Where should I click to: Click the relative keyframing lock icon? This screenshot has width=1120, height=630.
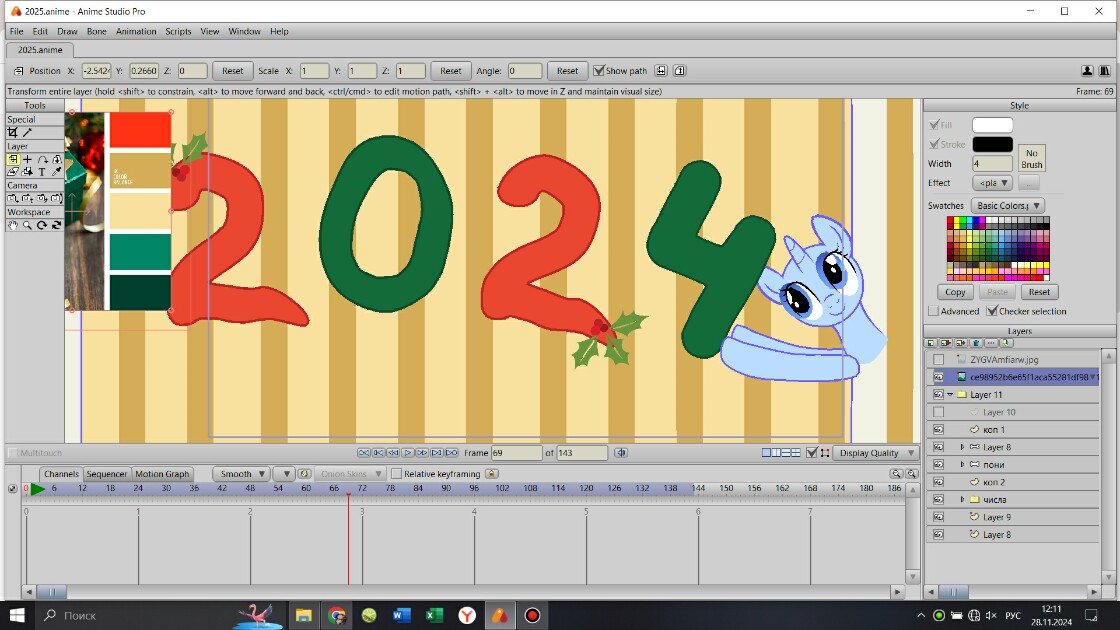491,474
